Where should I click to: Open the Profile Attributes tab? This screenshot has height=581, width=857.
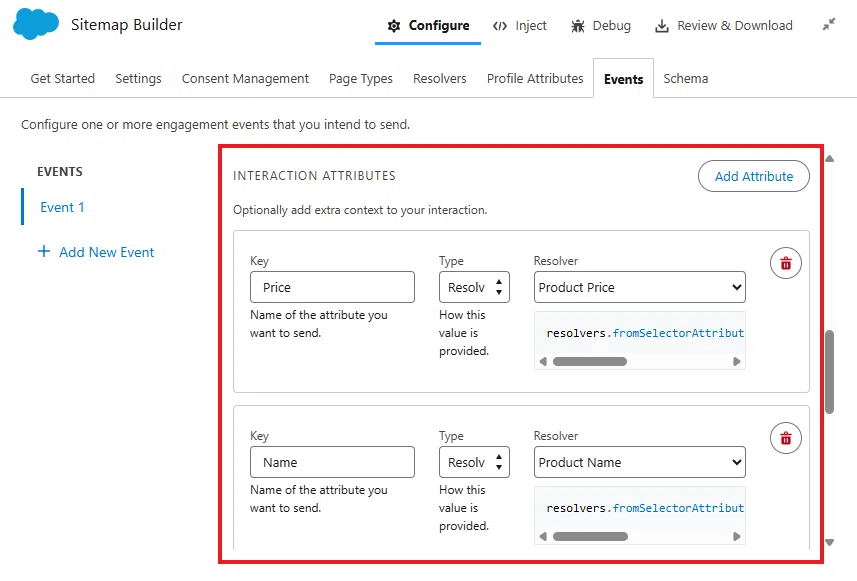[535, 79]
